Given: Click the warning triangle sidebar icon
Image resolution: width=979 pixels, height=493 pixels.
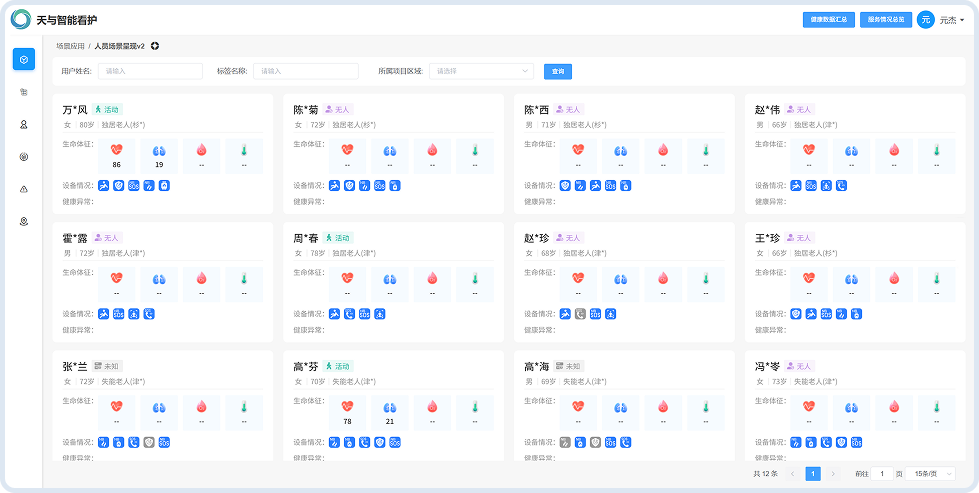Looking at the screenshot, I should pyautogui.click(x=24, y=189).
